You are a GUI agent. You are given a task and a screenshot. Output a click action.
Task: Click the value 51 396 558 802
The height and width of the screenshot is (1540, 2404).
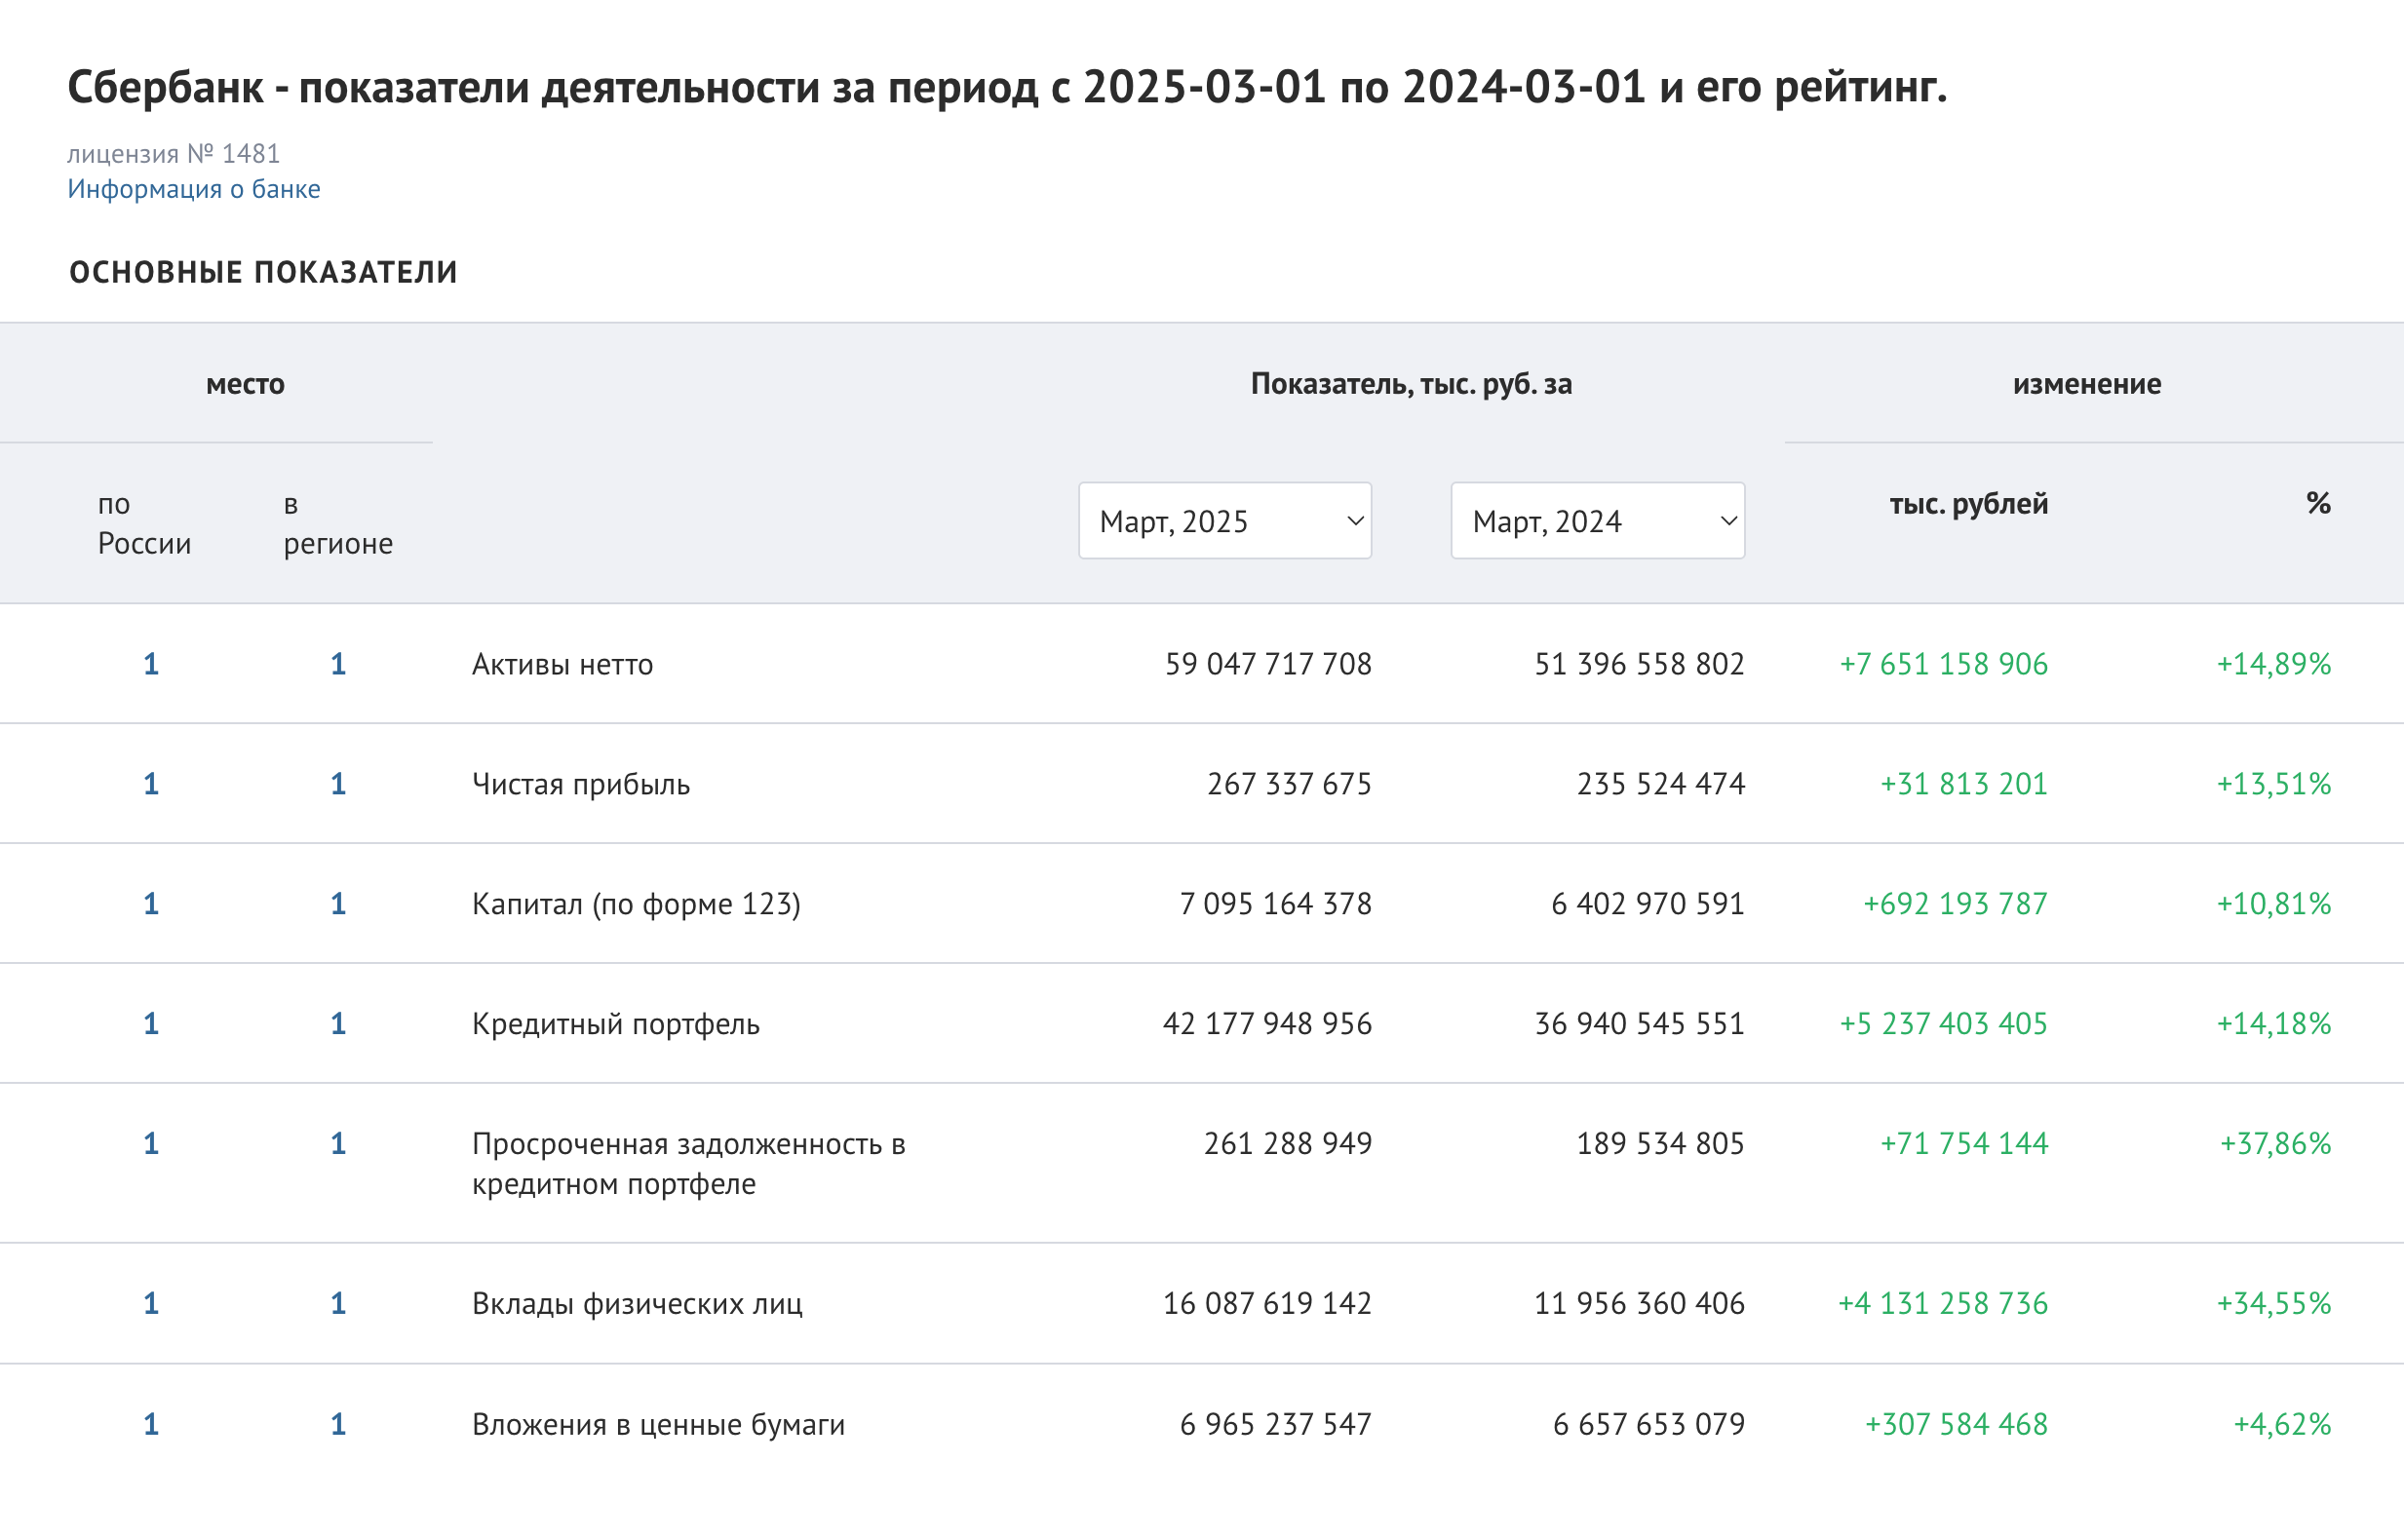click(x=1639, y=664)
